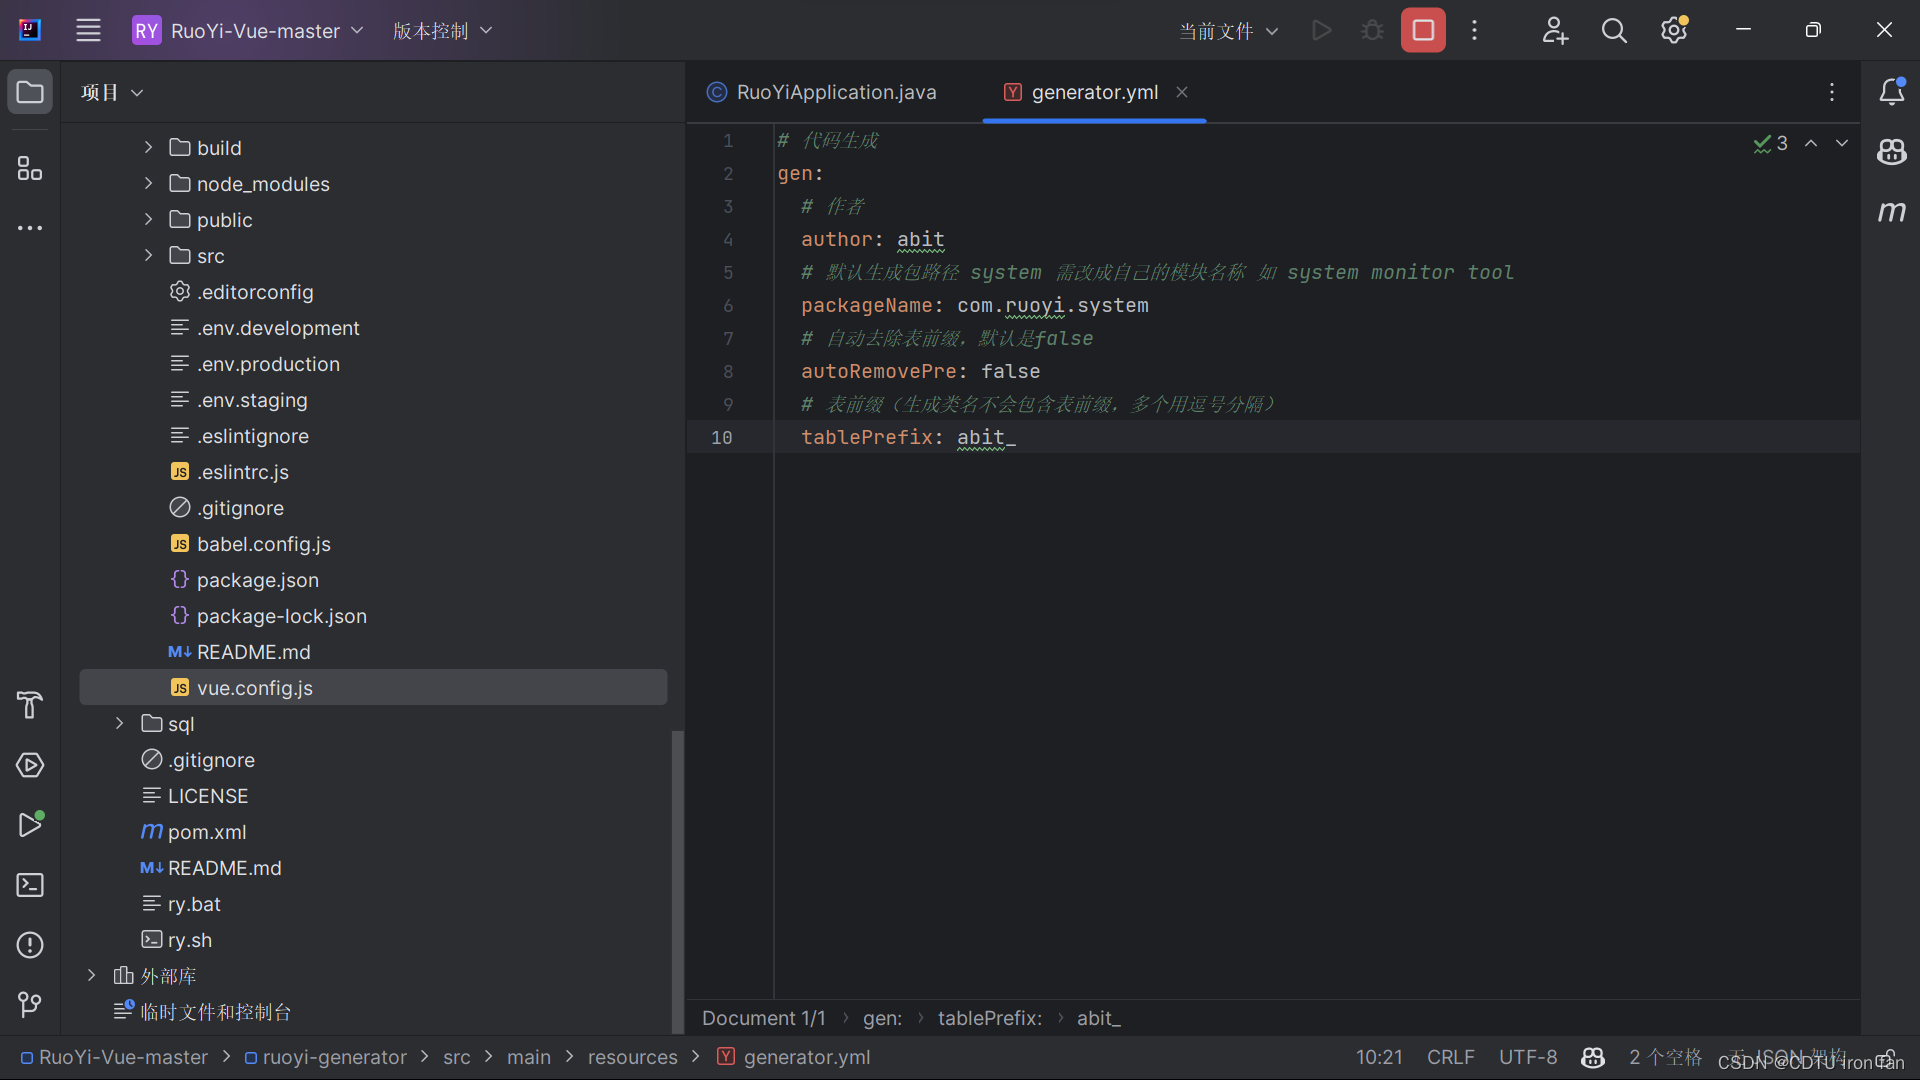Screen dimensions: 1920x1080
Task: Click line number 4 in the gutter
Action: (x=728, y=239)
